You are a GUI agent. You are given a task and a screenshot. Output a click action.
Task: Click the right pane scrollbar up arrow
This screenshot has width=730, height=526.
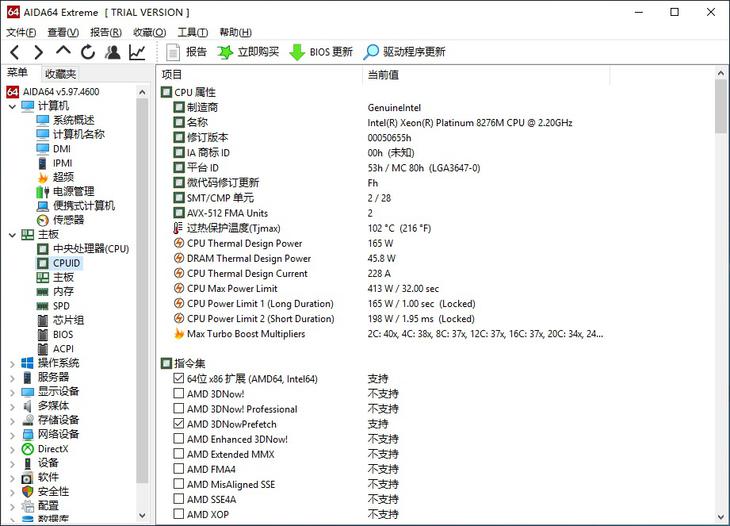(x=721, y=74)
